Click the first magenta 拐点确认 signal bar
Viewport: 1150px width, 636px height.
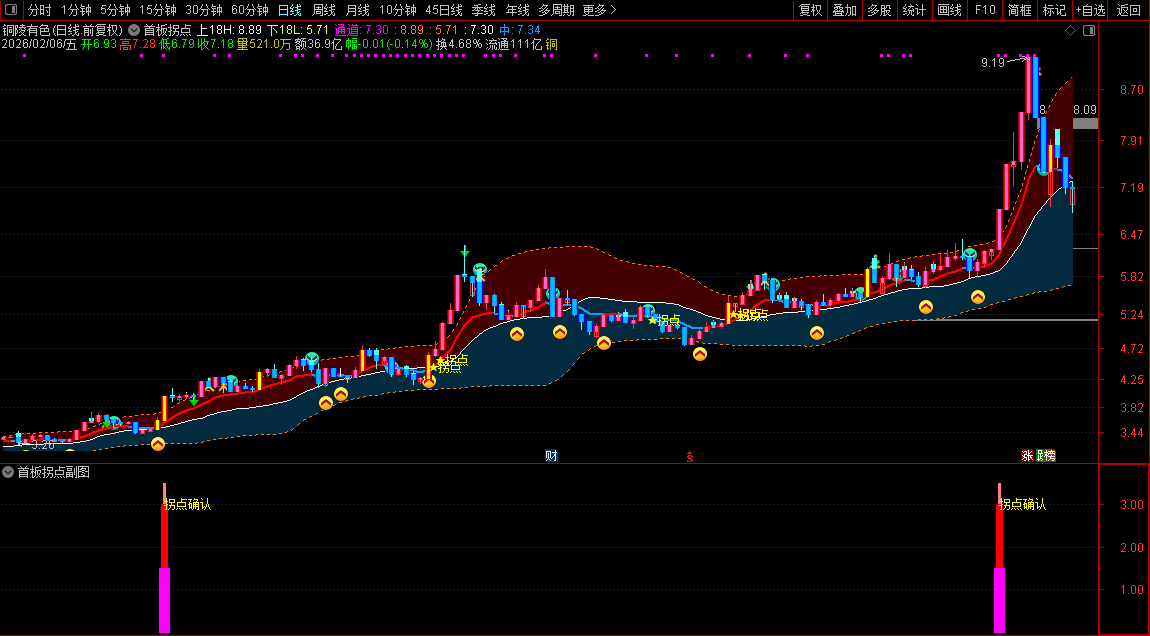point(164,600)
